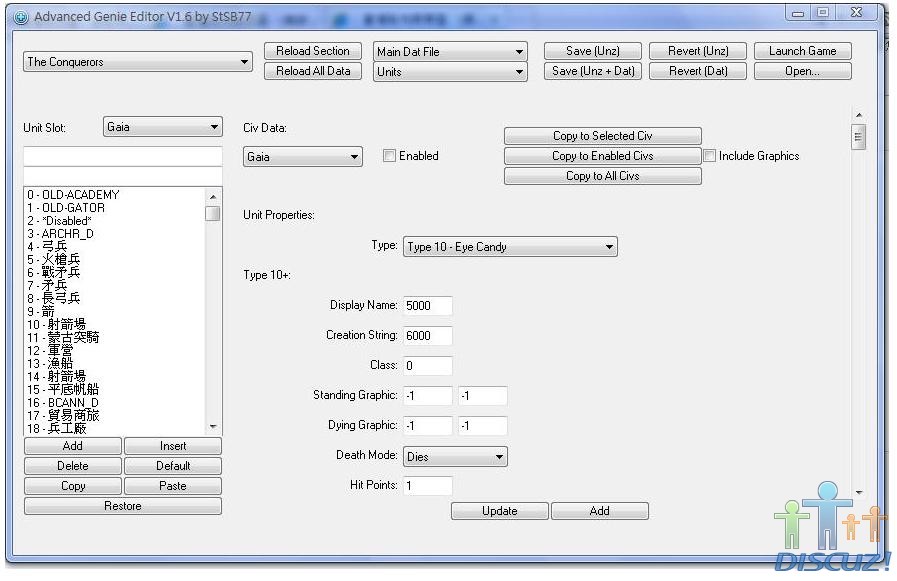Click unit list scrollbar down arrow
The width and height of the screenshot is (897, 581).
click(x=213, y=427)
